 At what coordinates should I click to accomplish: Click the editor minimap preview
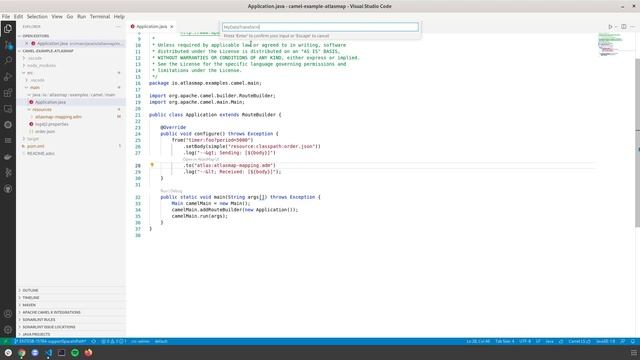[x=611, y=44]
